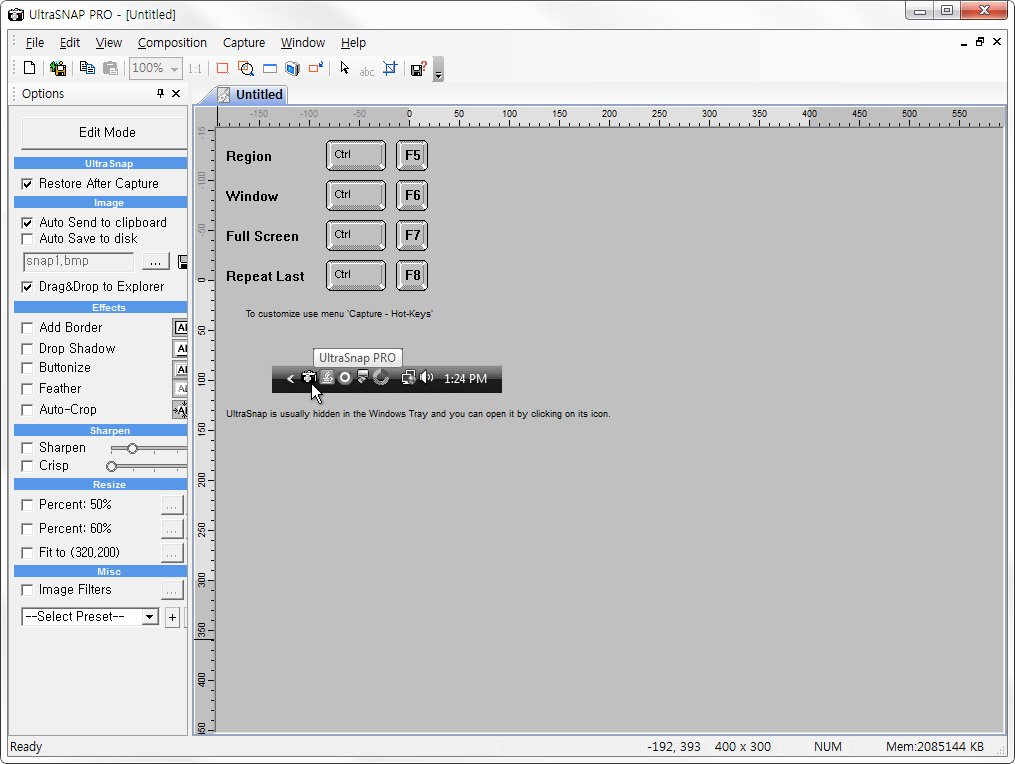Select the arrow pointer tool

344,68
